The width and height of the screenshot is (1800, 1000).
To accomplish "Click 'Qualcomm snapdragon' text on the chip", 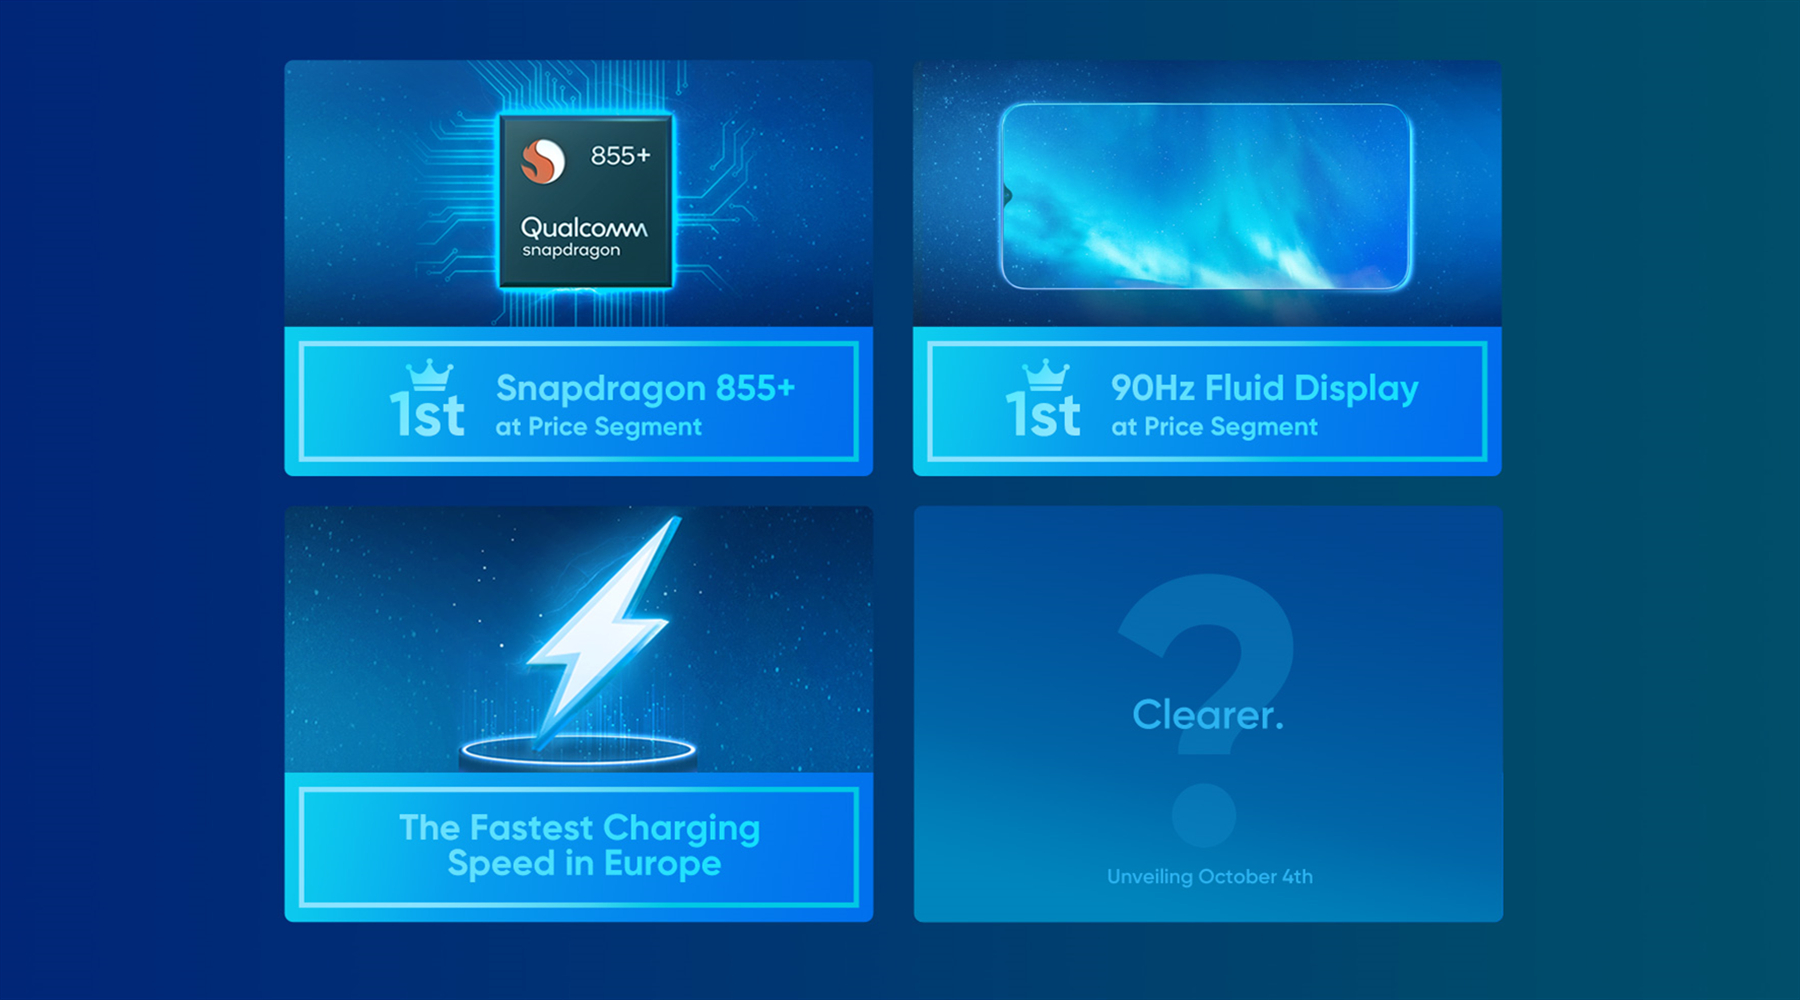I will click(583, 237).
